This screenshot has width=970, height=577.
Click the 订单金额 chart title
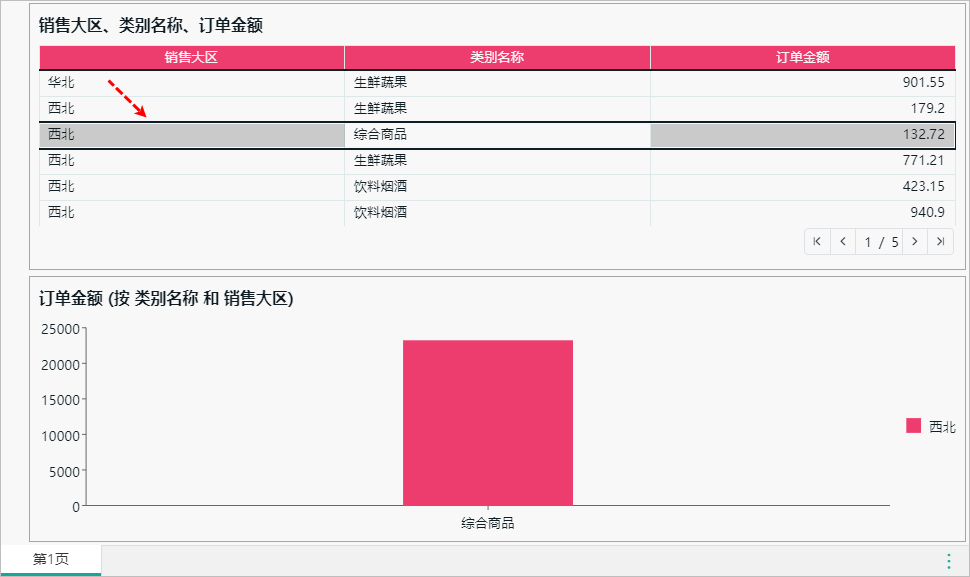[x=165, y=298]
